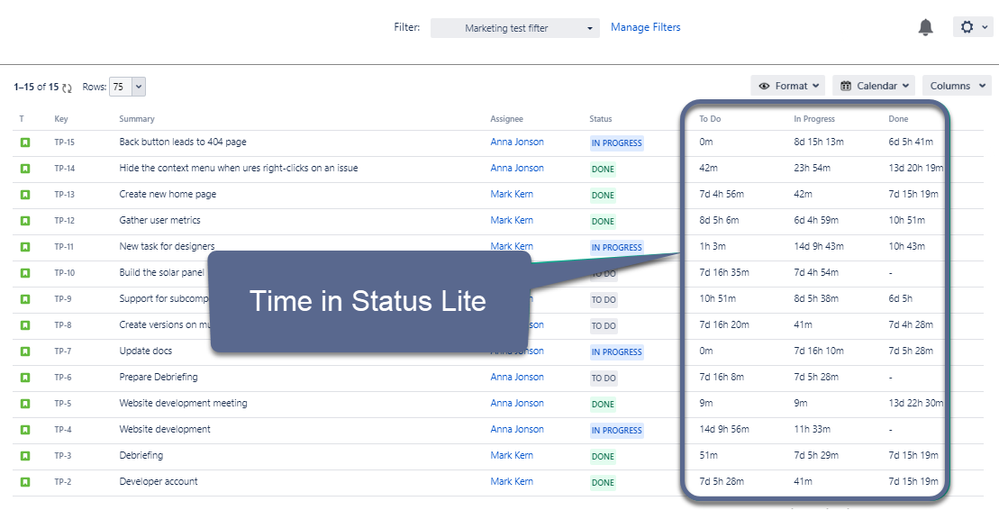Open issue key TP-12
This screenshot has height=530, width=999.
coord(64,221)
